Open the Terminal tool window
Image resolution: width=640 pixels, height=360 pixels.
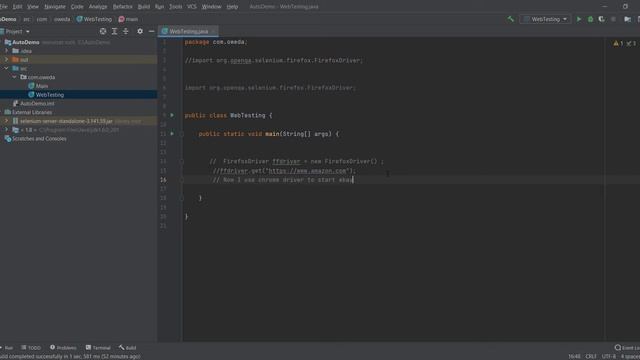click(98, 348)
